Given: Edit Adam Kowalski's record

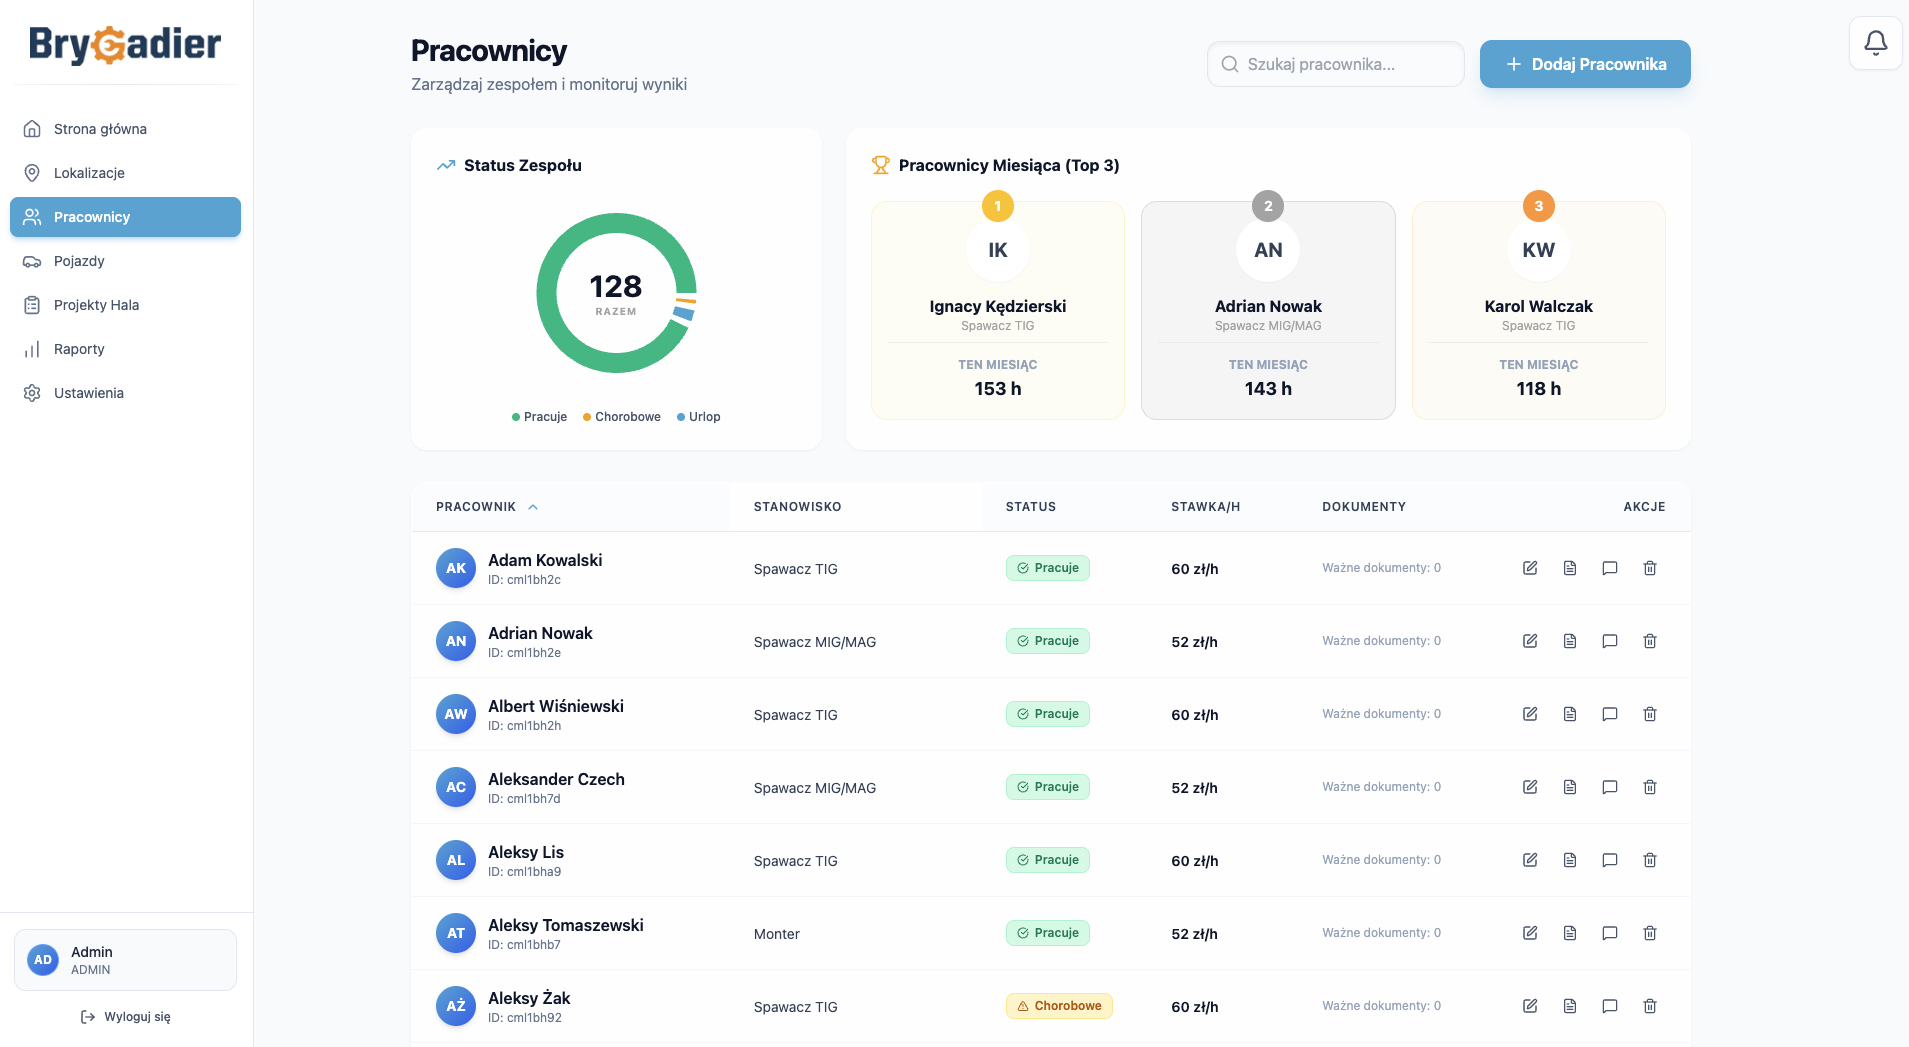Looking at the screenshot, I should coord(1530,568).
